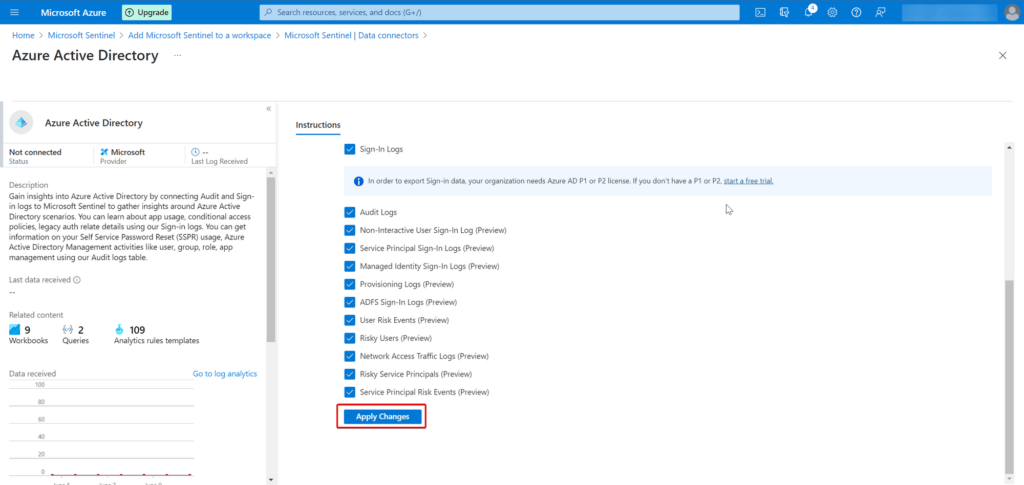Click the Last Log Received clock icon

click(195, 152)
